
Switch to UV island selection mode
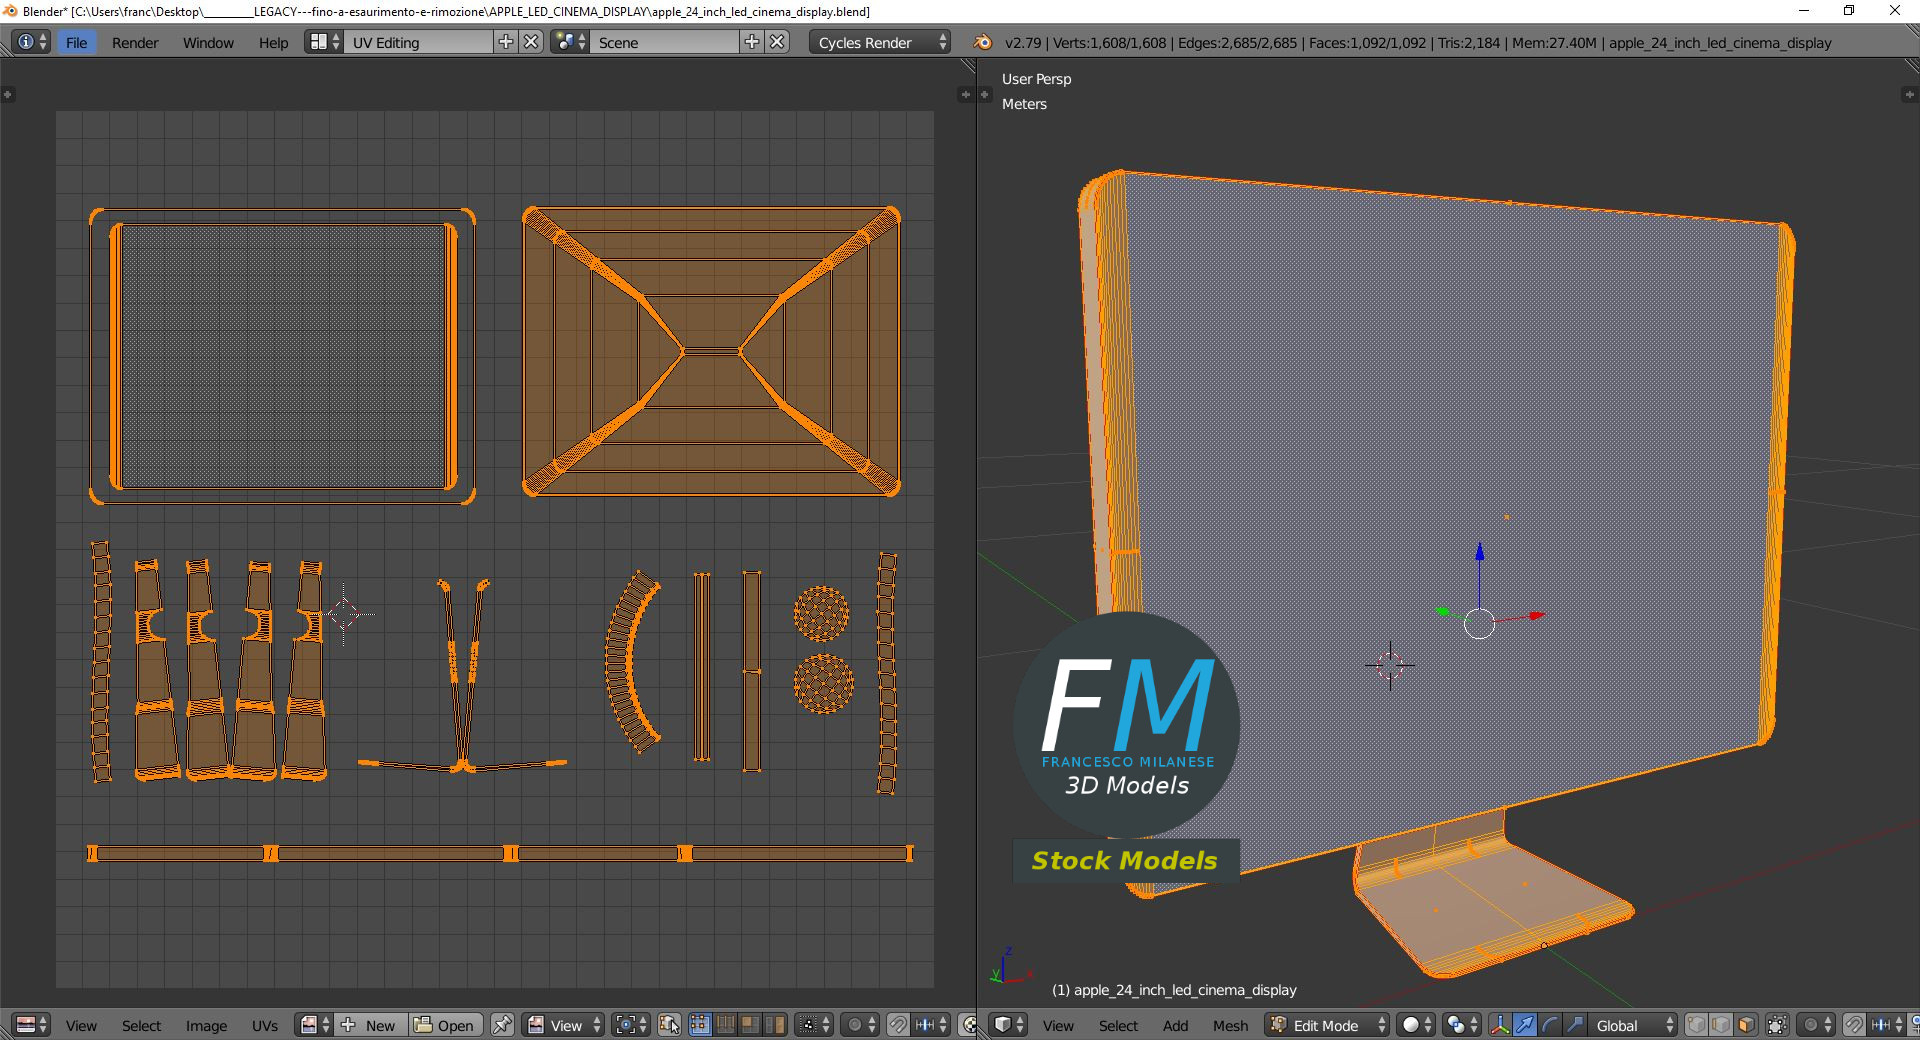776,1025
